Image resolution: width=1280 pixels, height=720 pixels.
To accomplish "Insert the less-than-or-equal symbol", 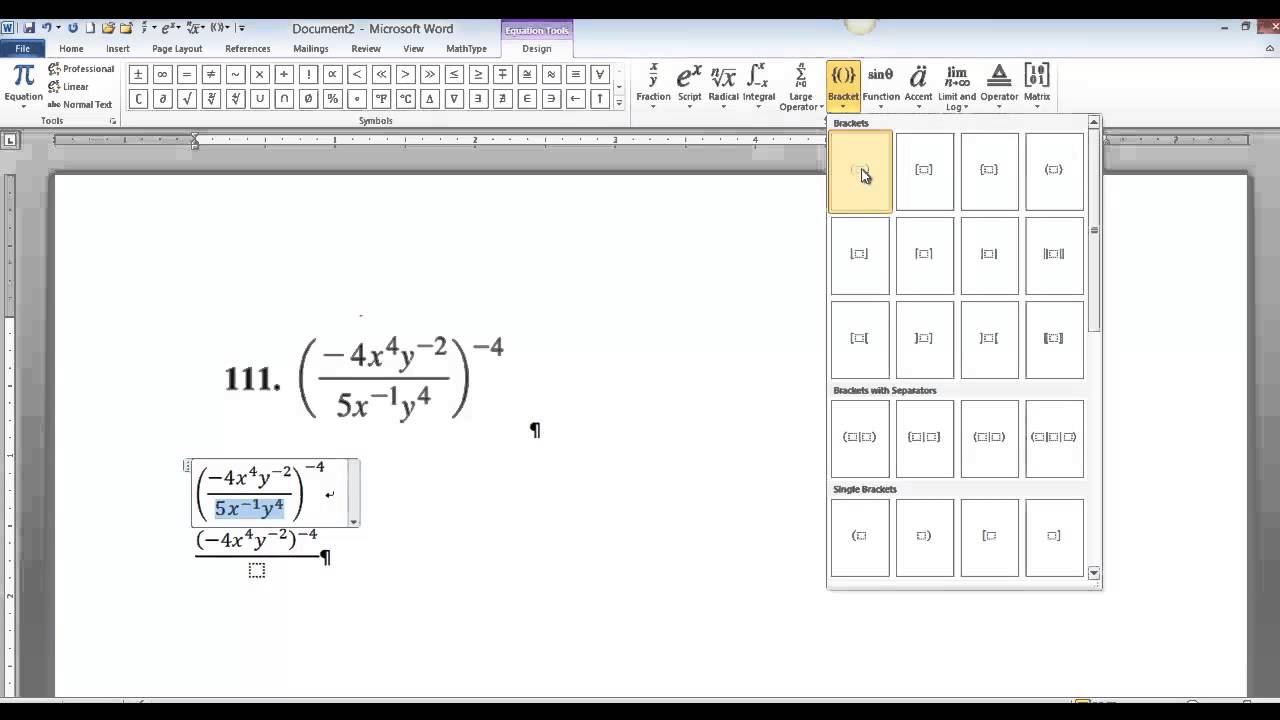I will (x=454, y=74).
